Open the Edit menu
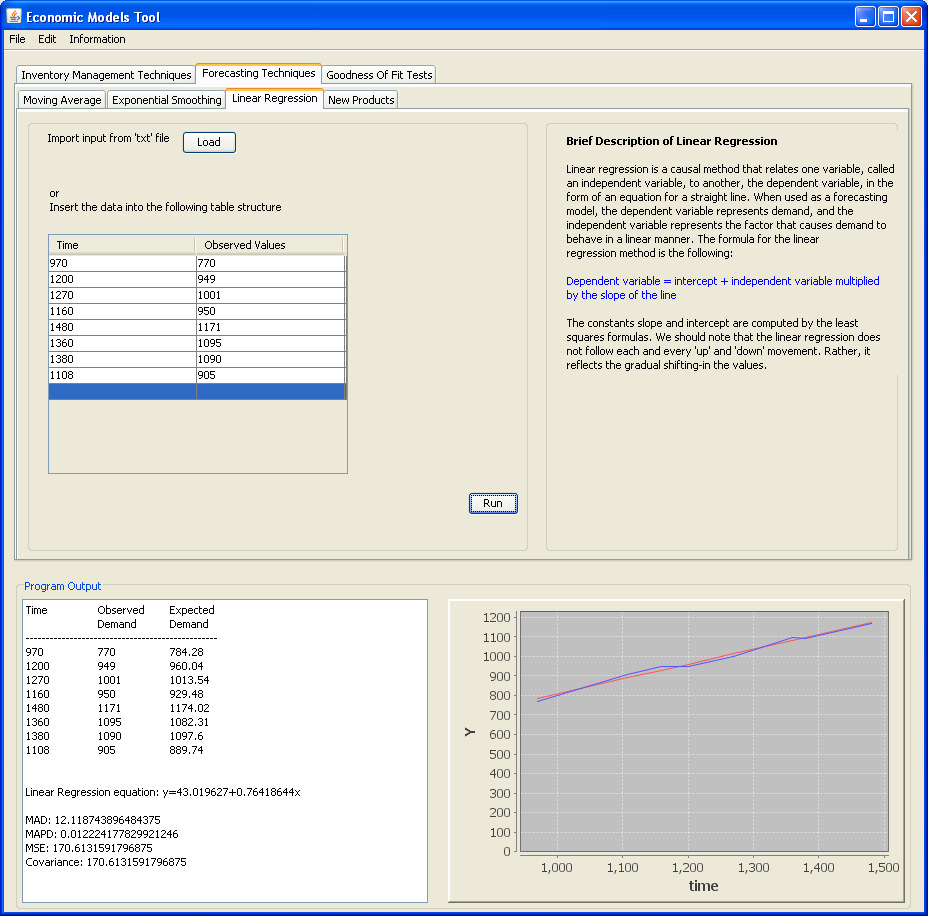Image resolution: width=928 pixels, height=916 pixels. [x=47, y=39]
